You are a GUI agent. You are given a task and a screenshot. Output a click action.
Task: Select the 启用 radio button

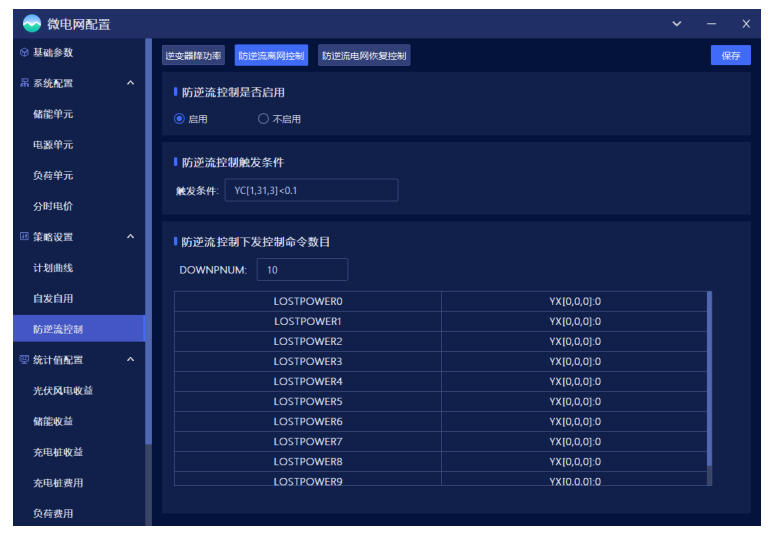pyautogui.click(x=179, y=119)
